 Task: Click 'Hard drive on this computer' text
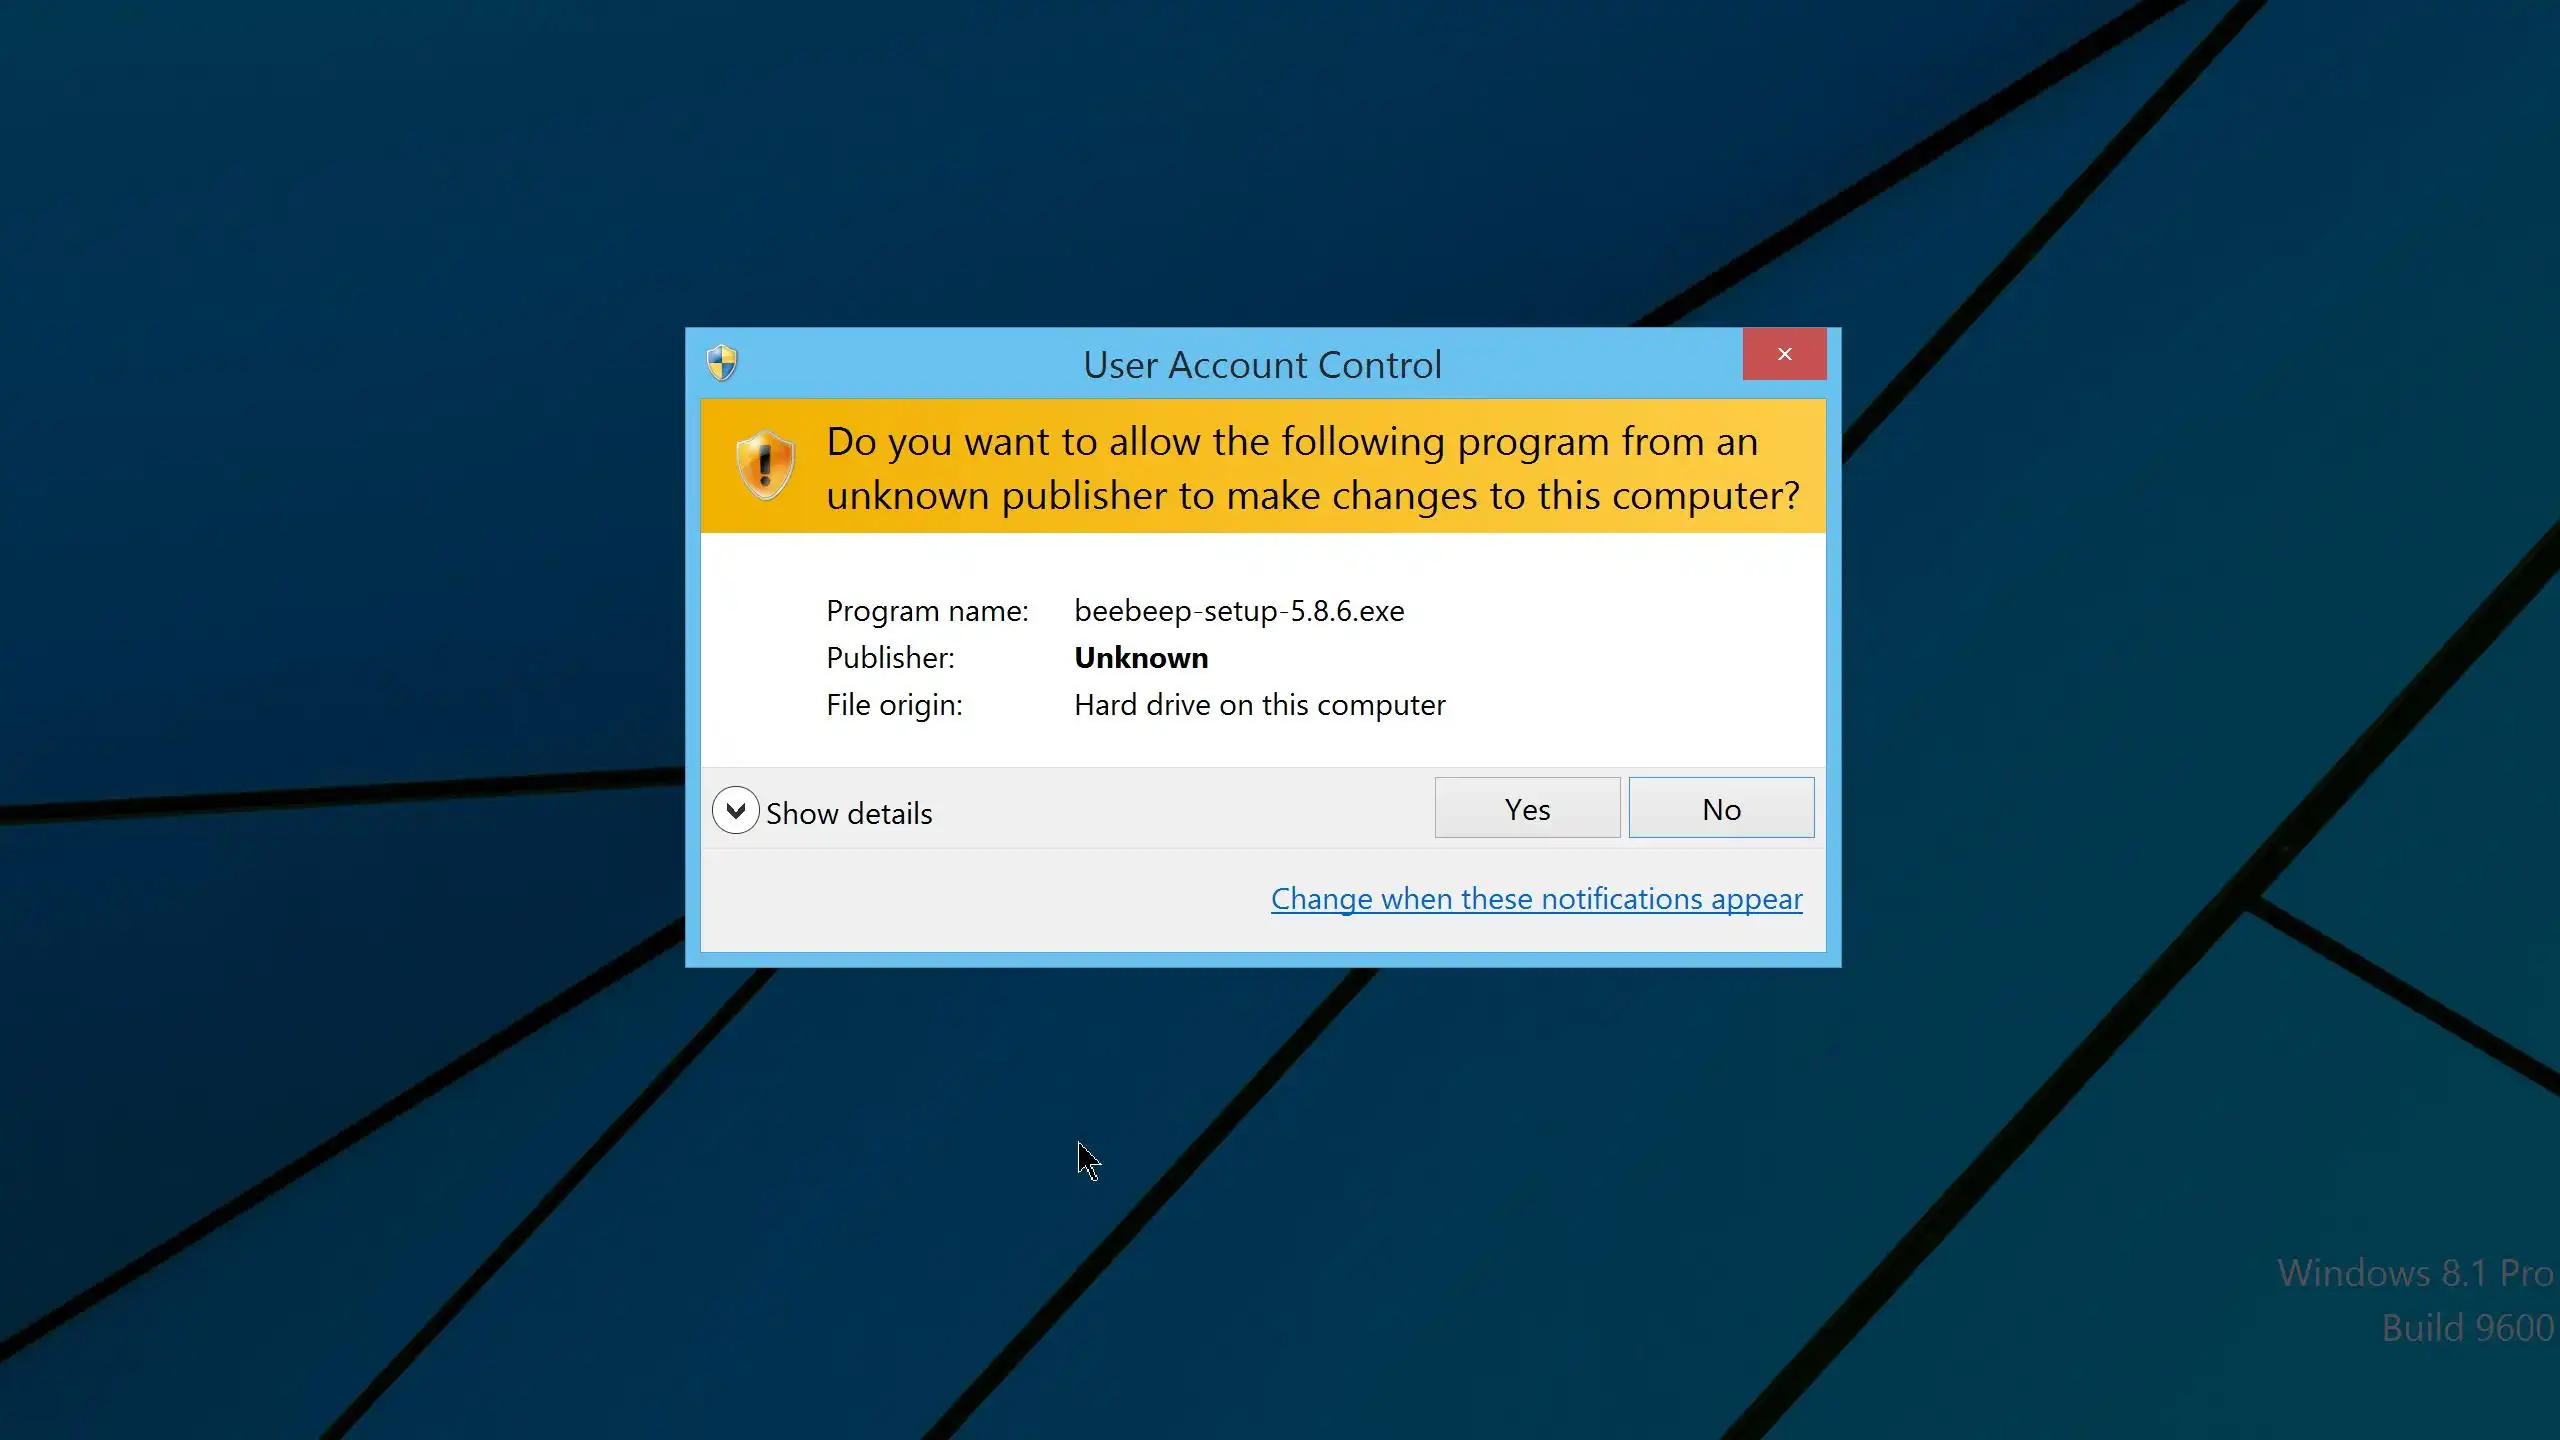click(1259, 705)
